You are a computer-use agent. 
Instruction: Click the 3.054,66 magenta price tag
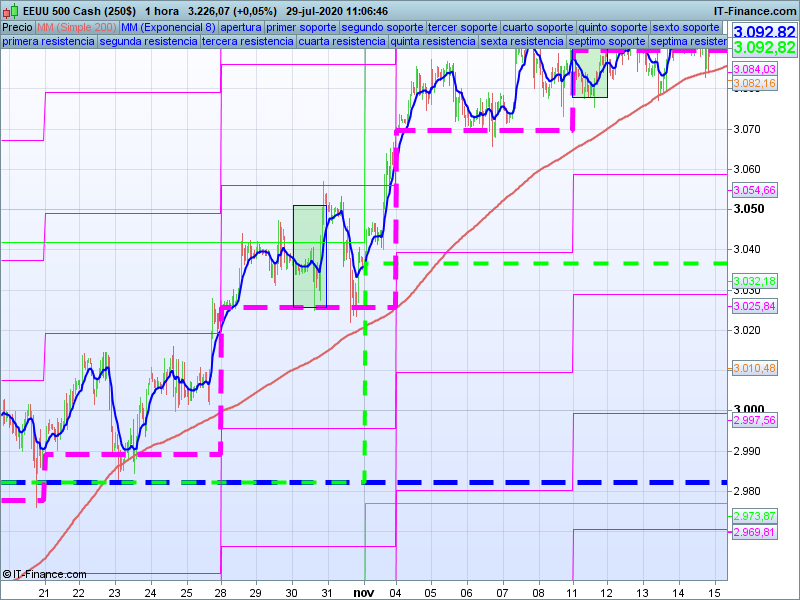[x=754, y=190]
